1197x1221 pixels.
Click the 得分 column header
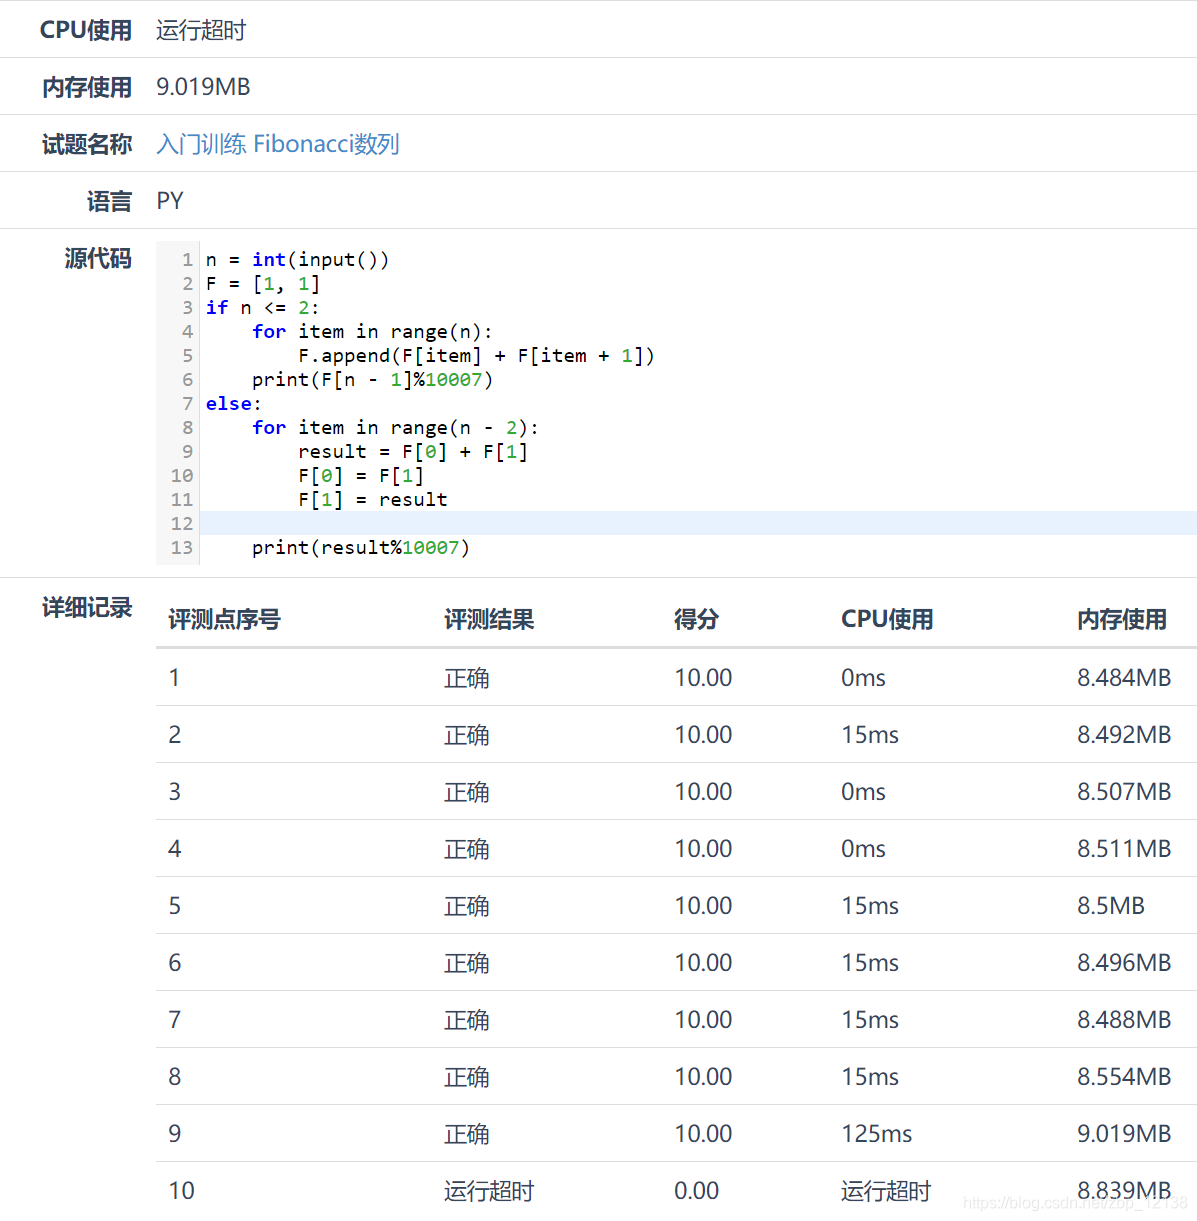(696, 619)
